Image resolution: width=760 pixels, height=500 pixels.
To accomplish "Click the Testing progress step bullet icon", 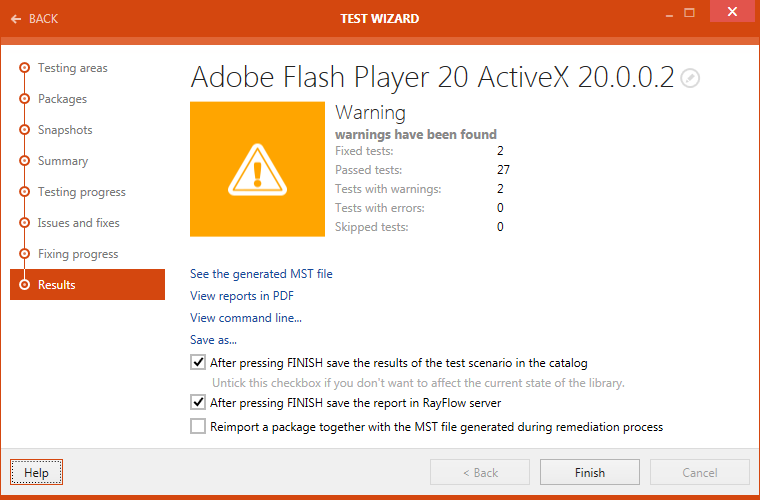I will [x=24, y=192].
